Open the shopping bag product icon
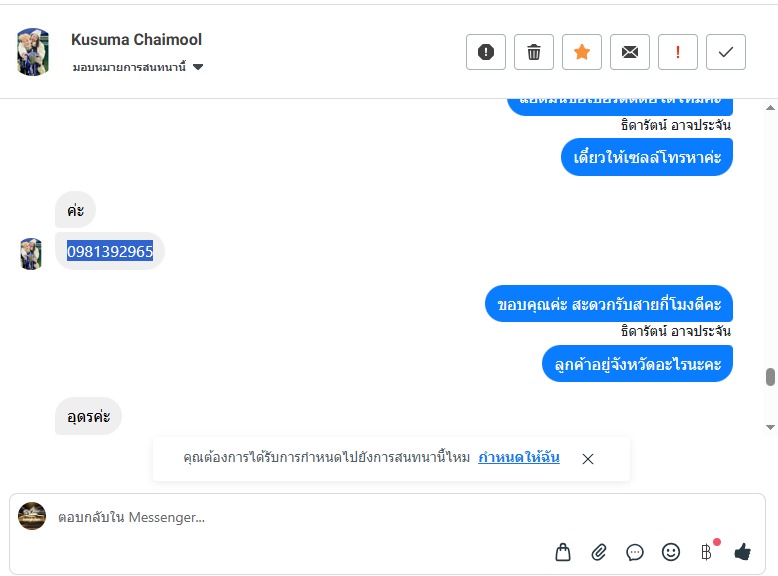 pos(563,551)
